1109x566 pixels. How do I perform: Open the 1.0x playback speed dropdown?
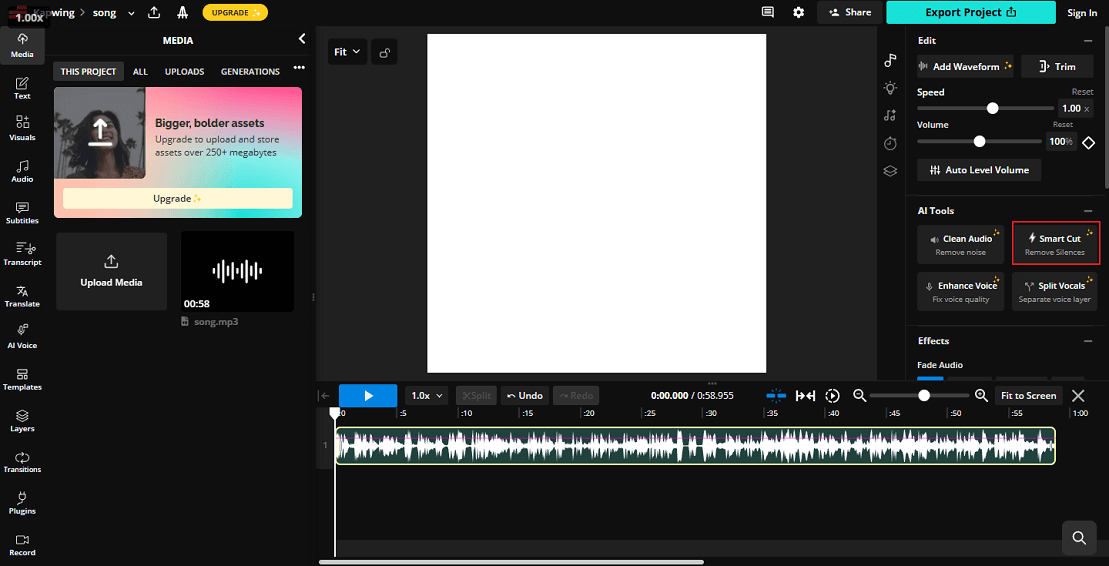tap(426, 395)
